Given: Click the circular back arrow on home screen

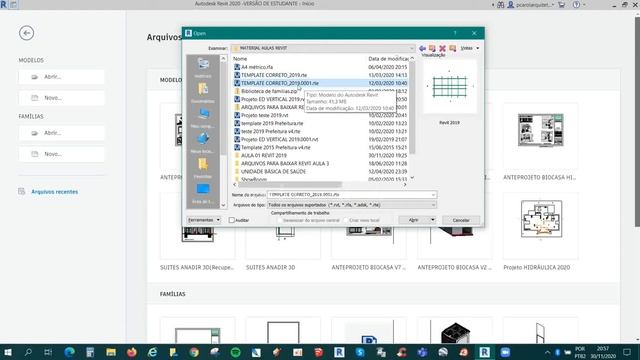Looking at the screenshot, I should tap(27, 33).
